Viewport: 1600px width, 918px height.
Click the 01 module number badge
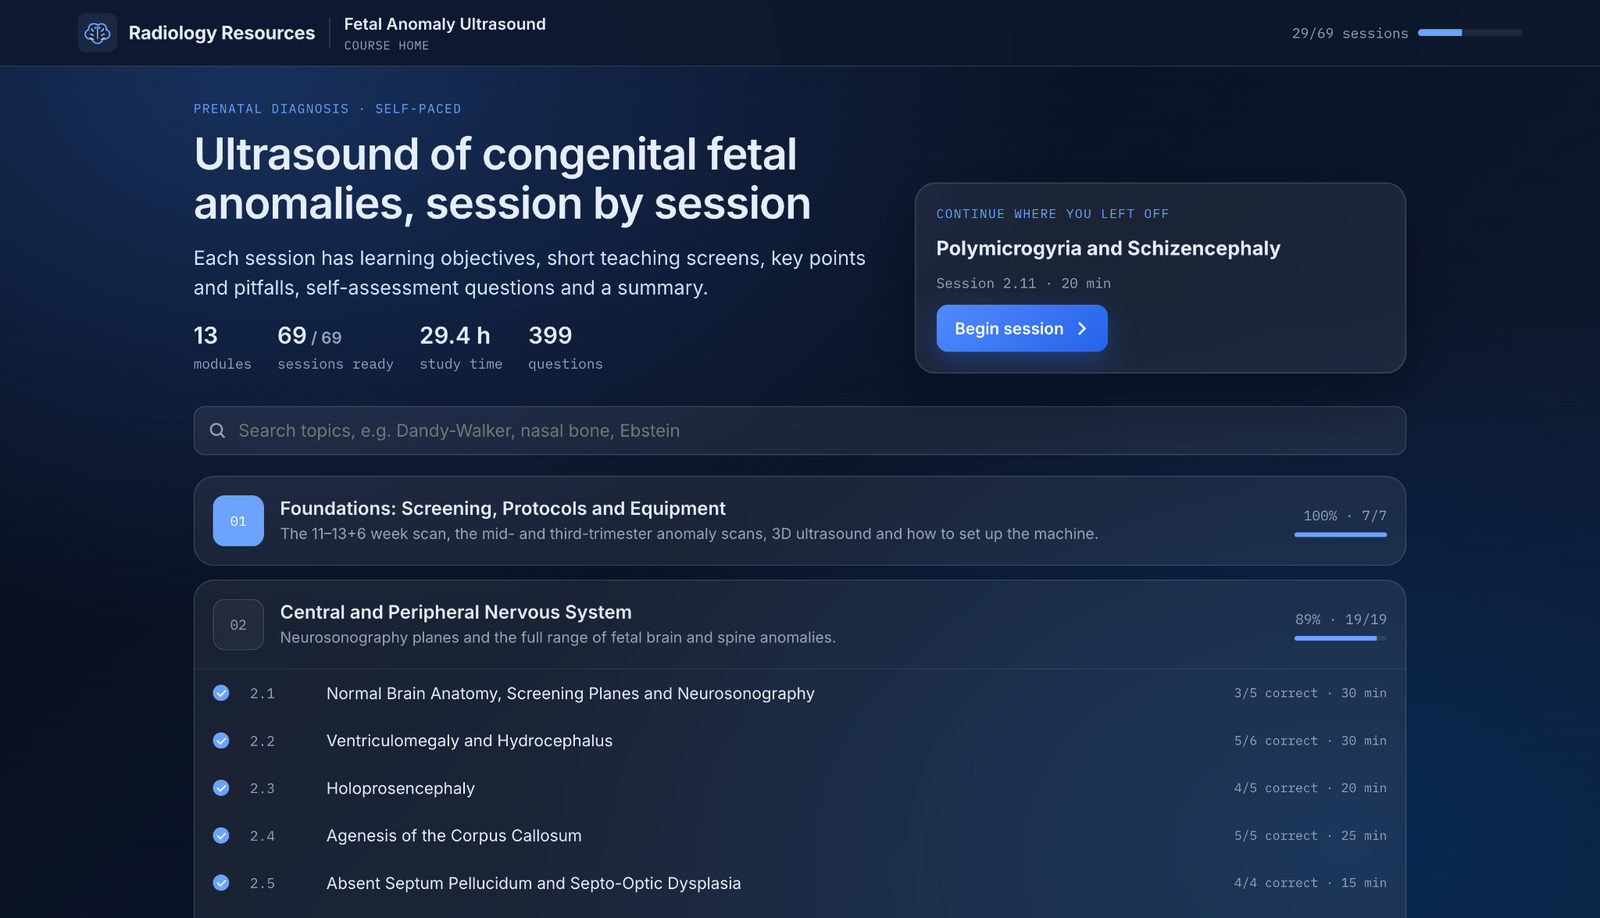point(238,521)
